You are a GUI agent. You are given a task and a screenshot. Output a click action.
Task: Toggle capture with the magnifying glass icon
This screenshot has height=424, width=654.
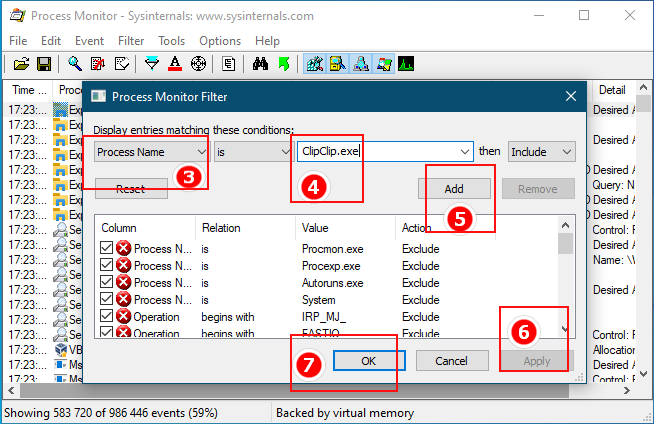coord(75,64)
